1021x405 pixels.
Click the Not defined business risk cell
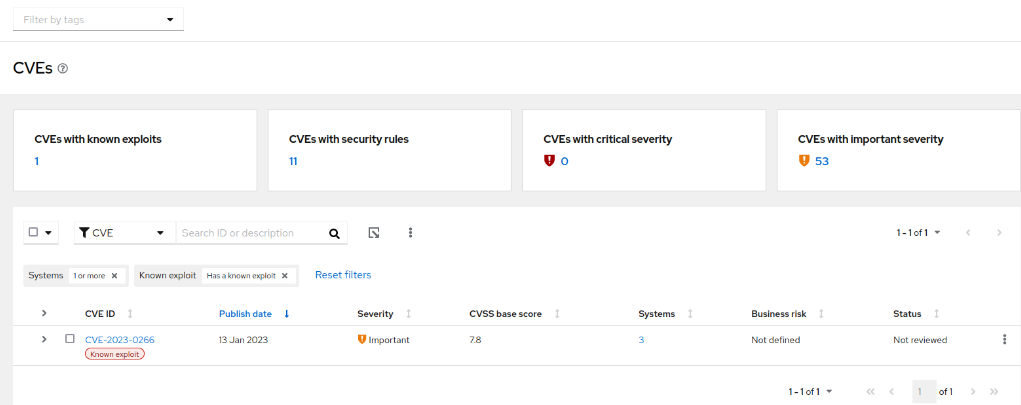click(776, 340)
